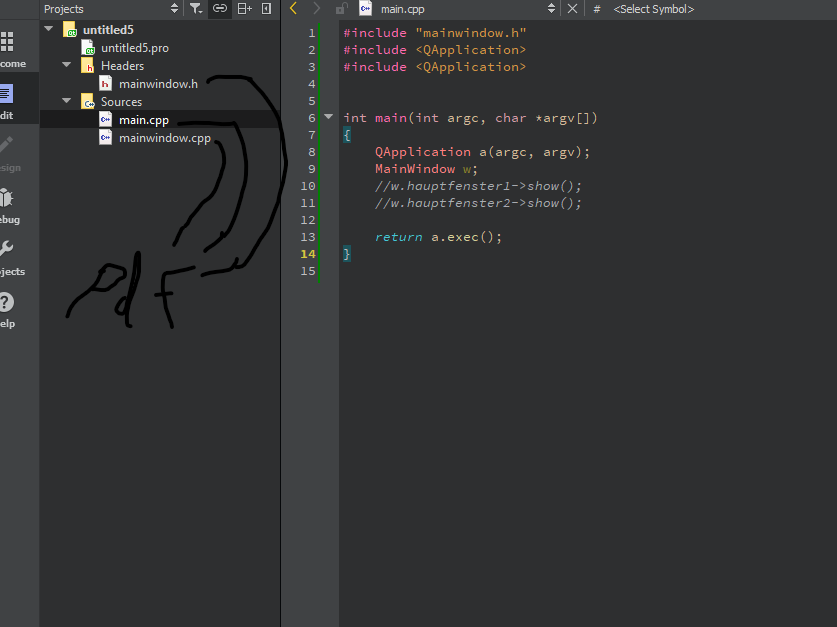Close the Projects side panel
Viewport: 837px width, 627px height.
pyautogui.click(x=266, y=8)
